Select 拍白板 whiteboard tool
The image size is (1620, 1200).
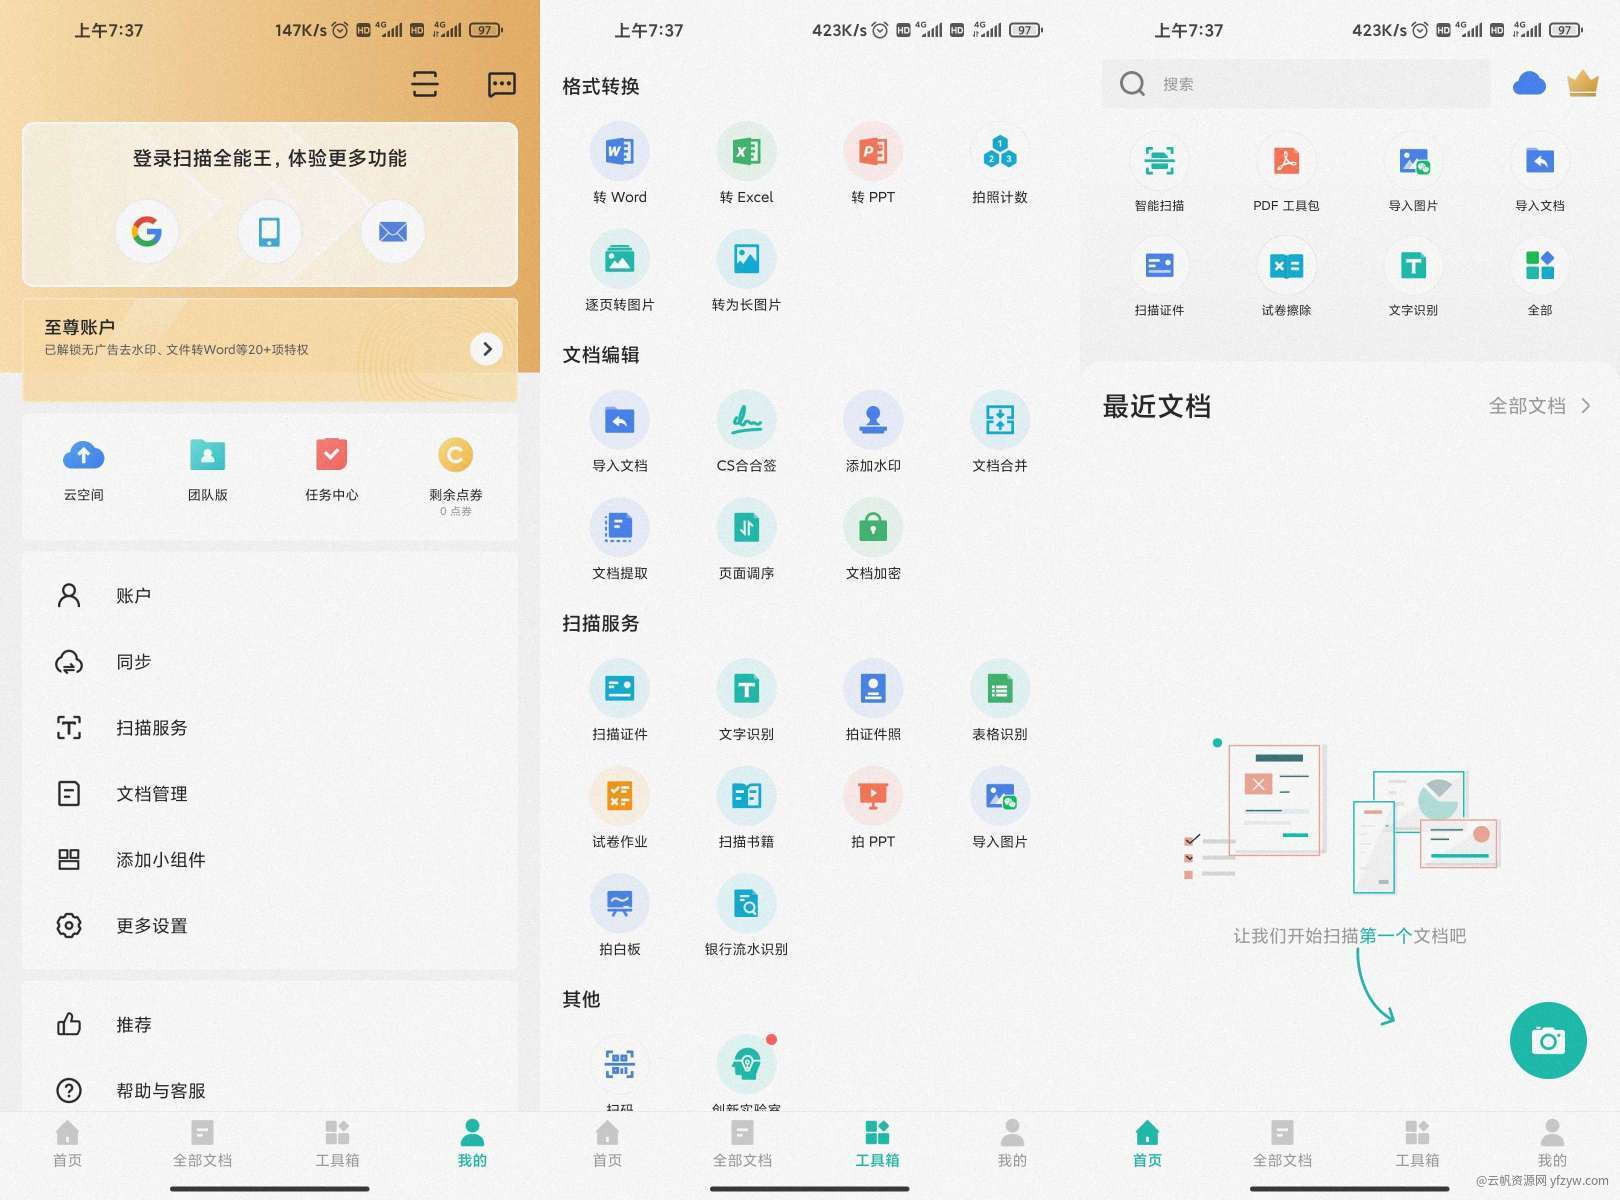pyautogui.click(x=620, y=916)
